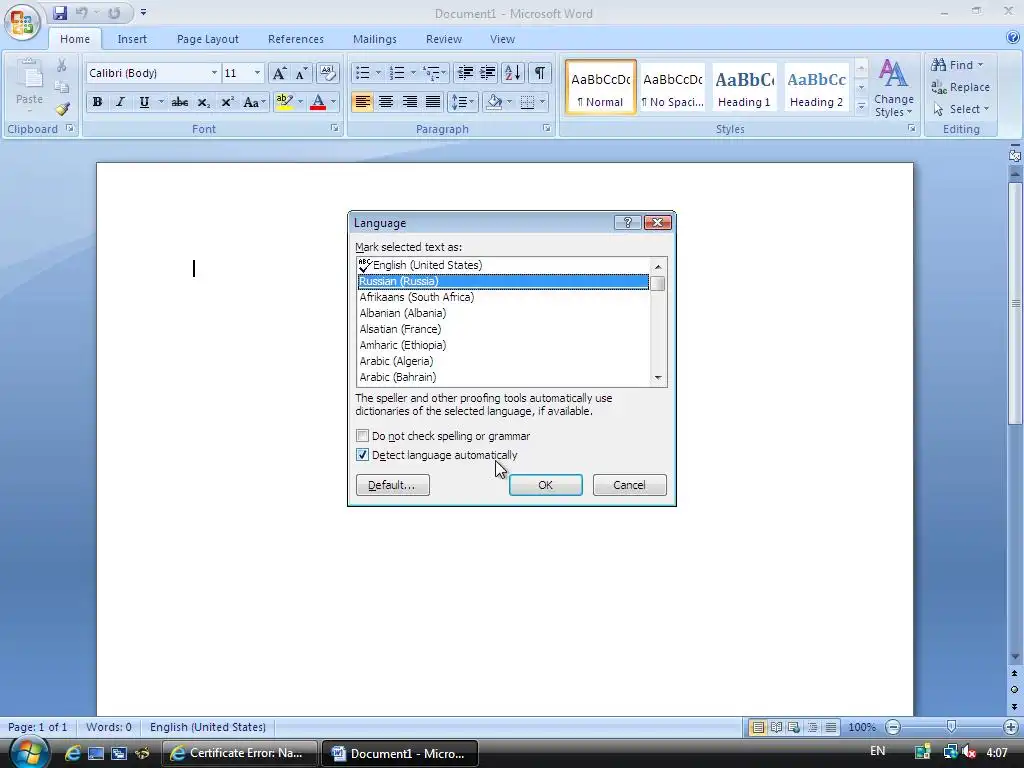Uncheck Detect language automatically
This screenshot has width=1024, height=768.
[x=362, y=455]
